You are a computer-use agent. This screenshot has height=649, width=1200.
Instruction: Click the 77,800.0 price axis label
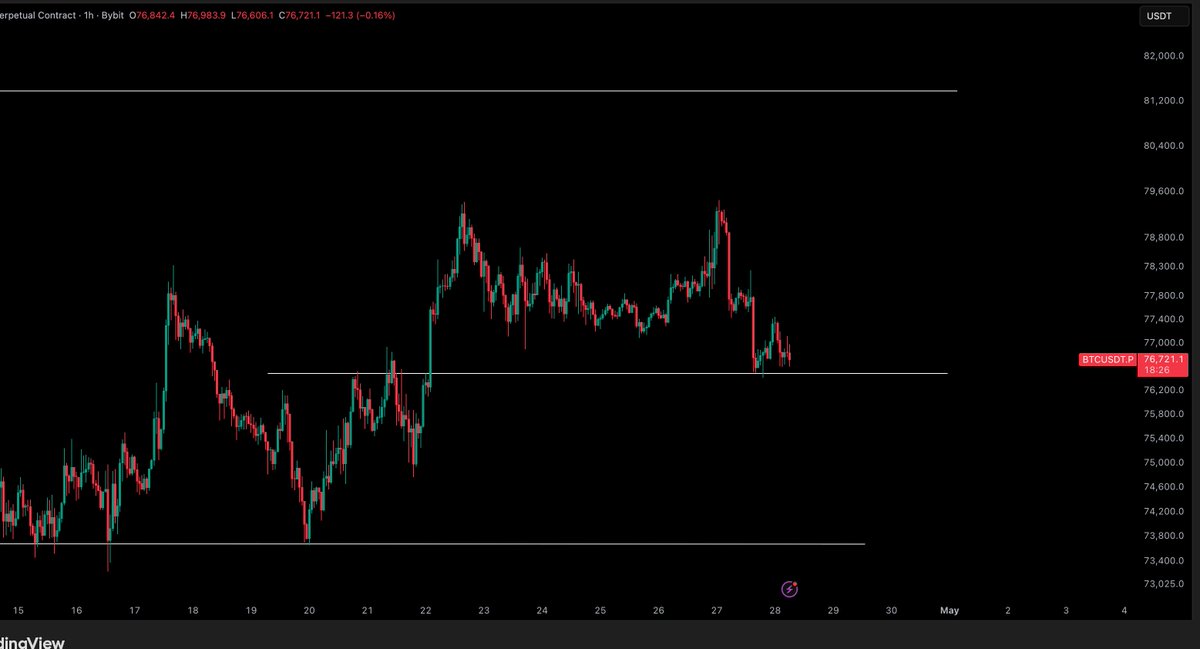click(x=1163, y=296)
